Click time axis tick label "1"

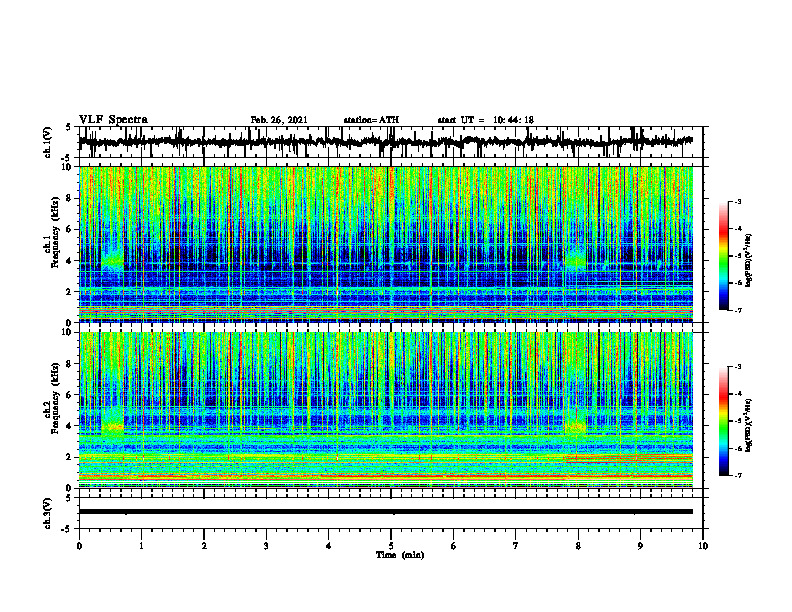point(141,546)
